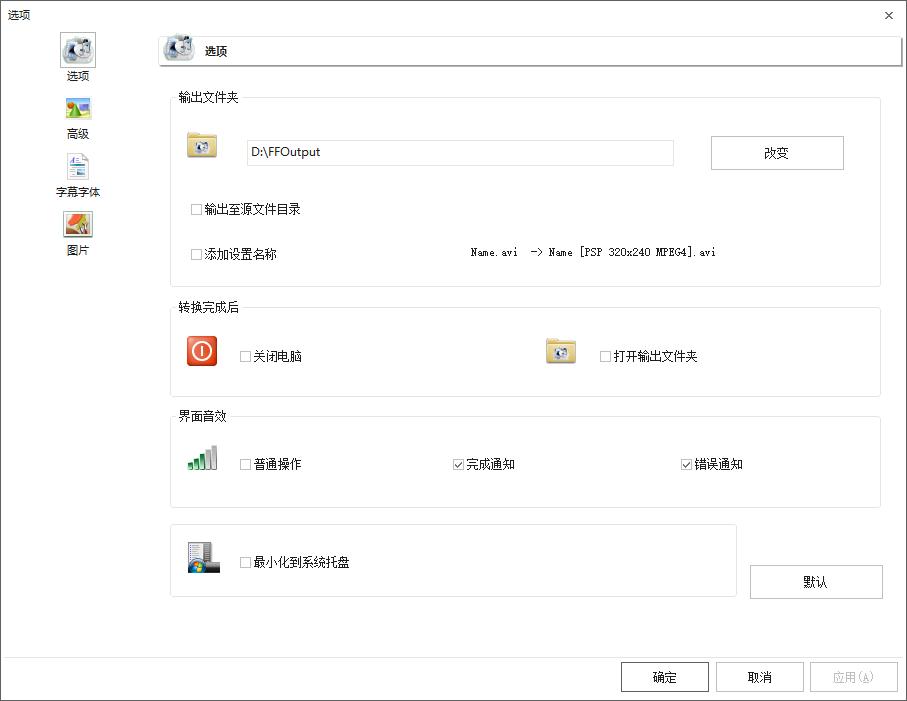Open the 高级 settings category icon
907x701 pixels.
[78, 109]
